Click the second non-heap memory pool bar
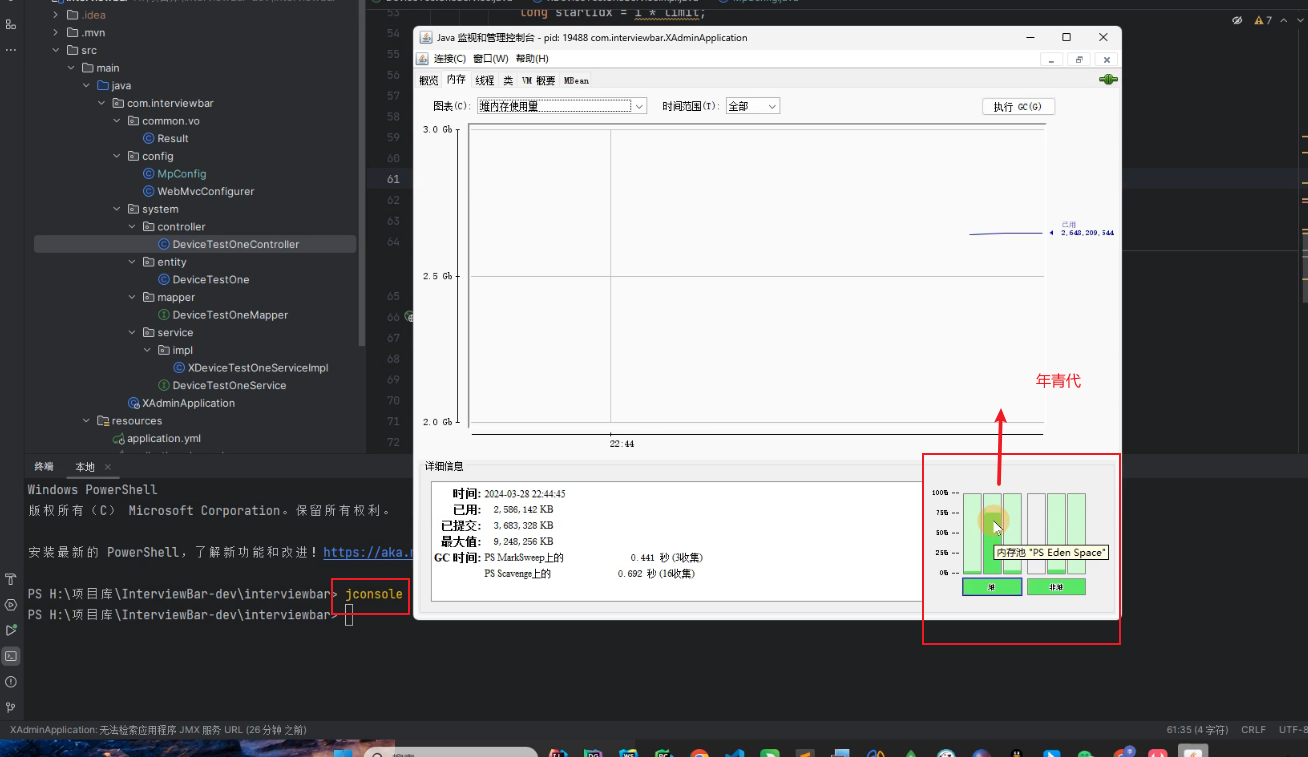 (x=1056, y=533)
